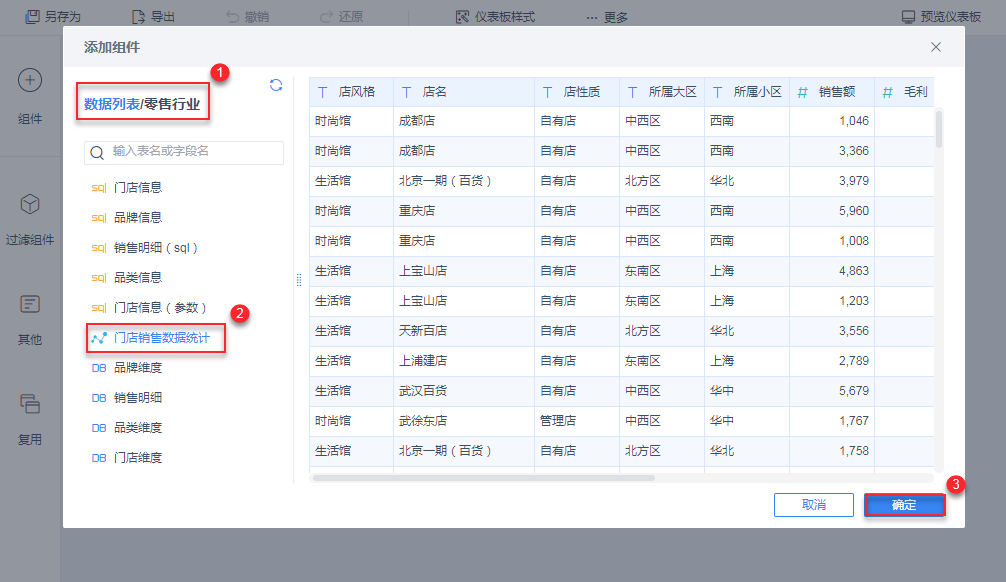Click the T type icon of 所属大区 column
1006x582 pixels.
[632, 92]
